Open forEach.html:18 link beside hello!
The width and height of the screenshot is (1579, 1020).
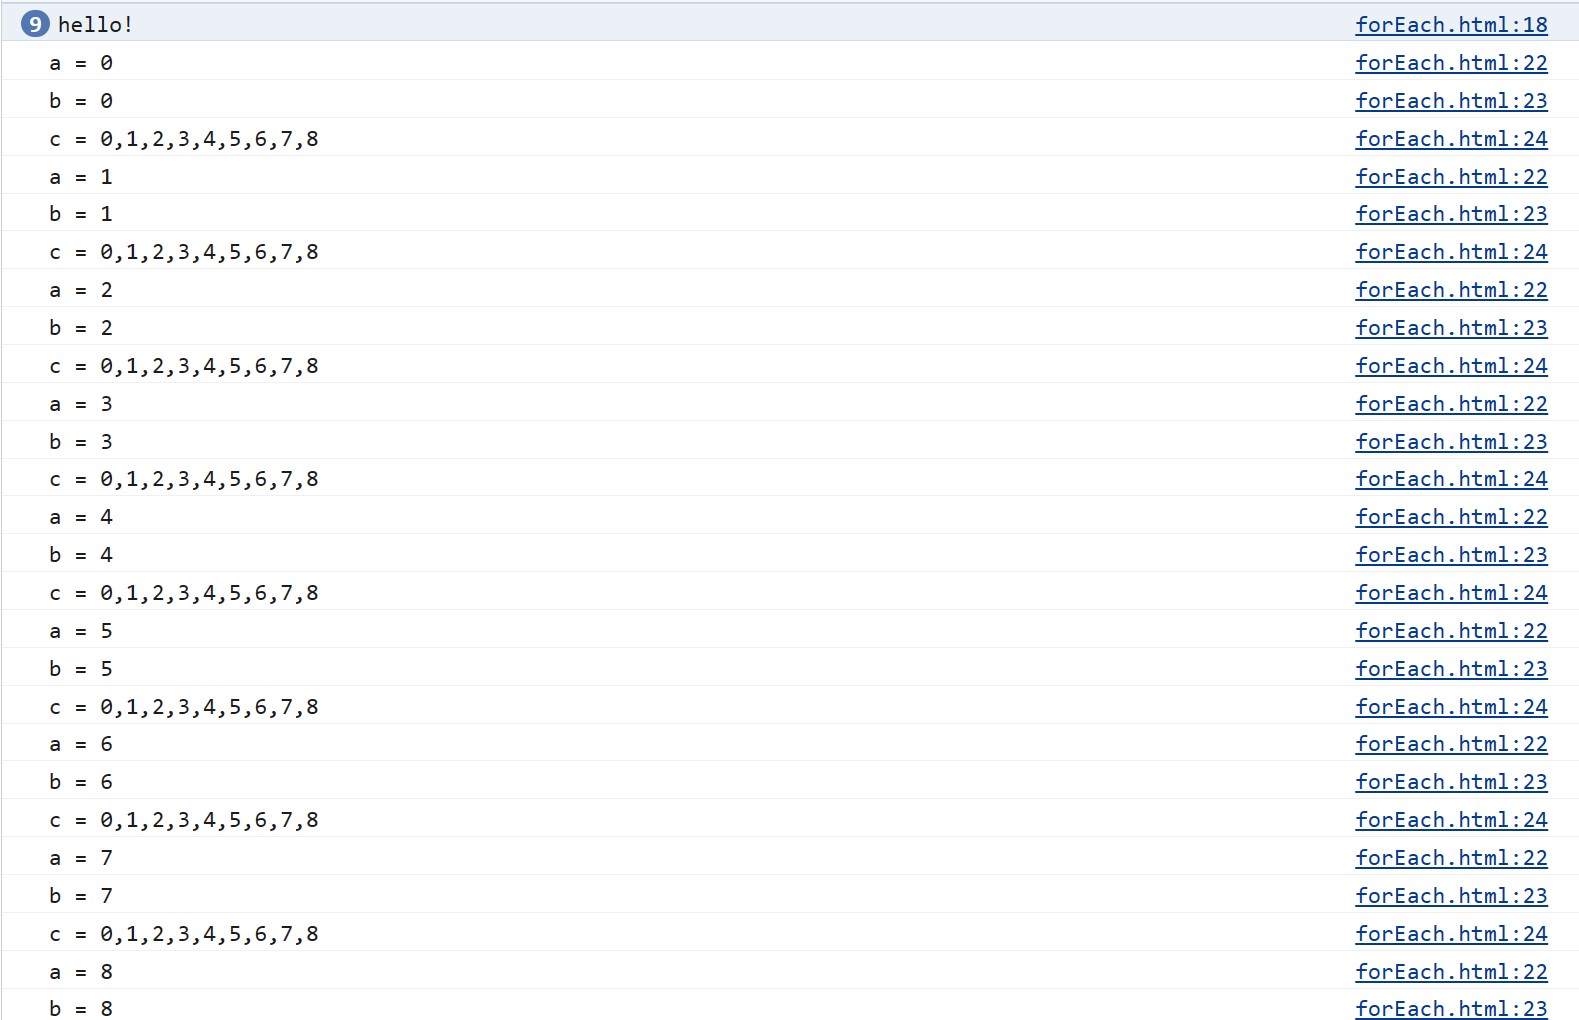(x=1451, y=24)
